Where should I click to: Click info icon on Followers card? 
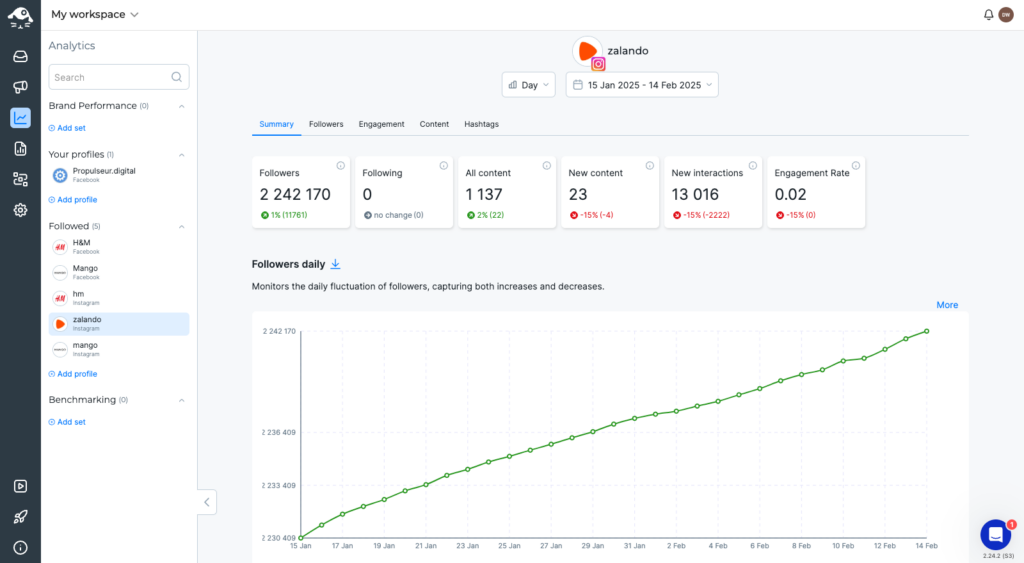(x=340, y=166)
